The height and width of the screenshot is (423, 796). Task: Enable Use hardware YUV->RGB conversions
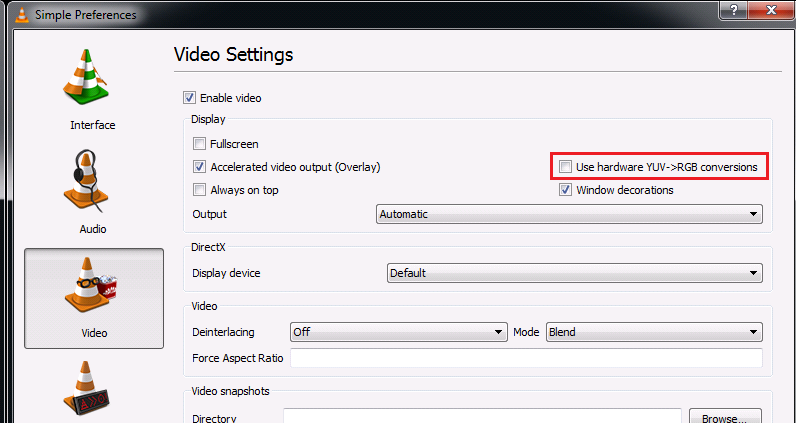click(566, 167)
